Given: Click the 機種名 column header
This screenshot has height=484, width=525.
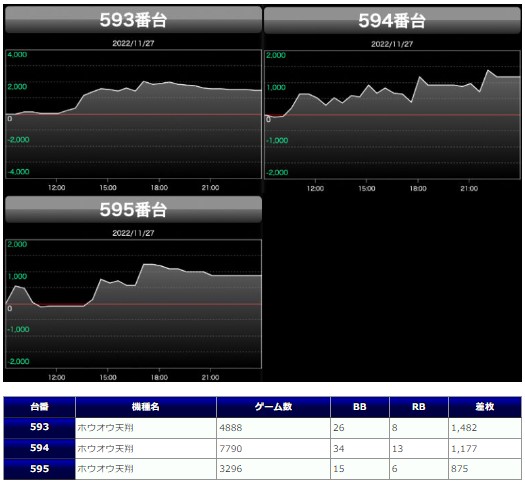Looking at the screenshot, I should pos(146,407).
